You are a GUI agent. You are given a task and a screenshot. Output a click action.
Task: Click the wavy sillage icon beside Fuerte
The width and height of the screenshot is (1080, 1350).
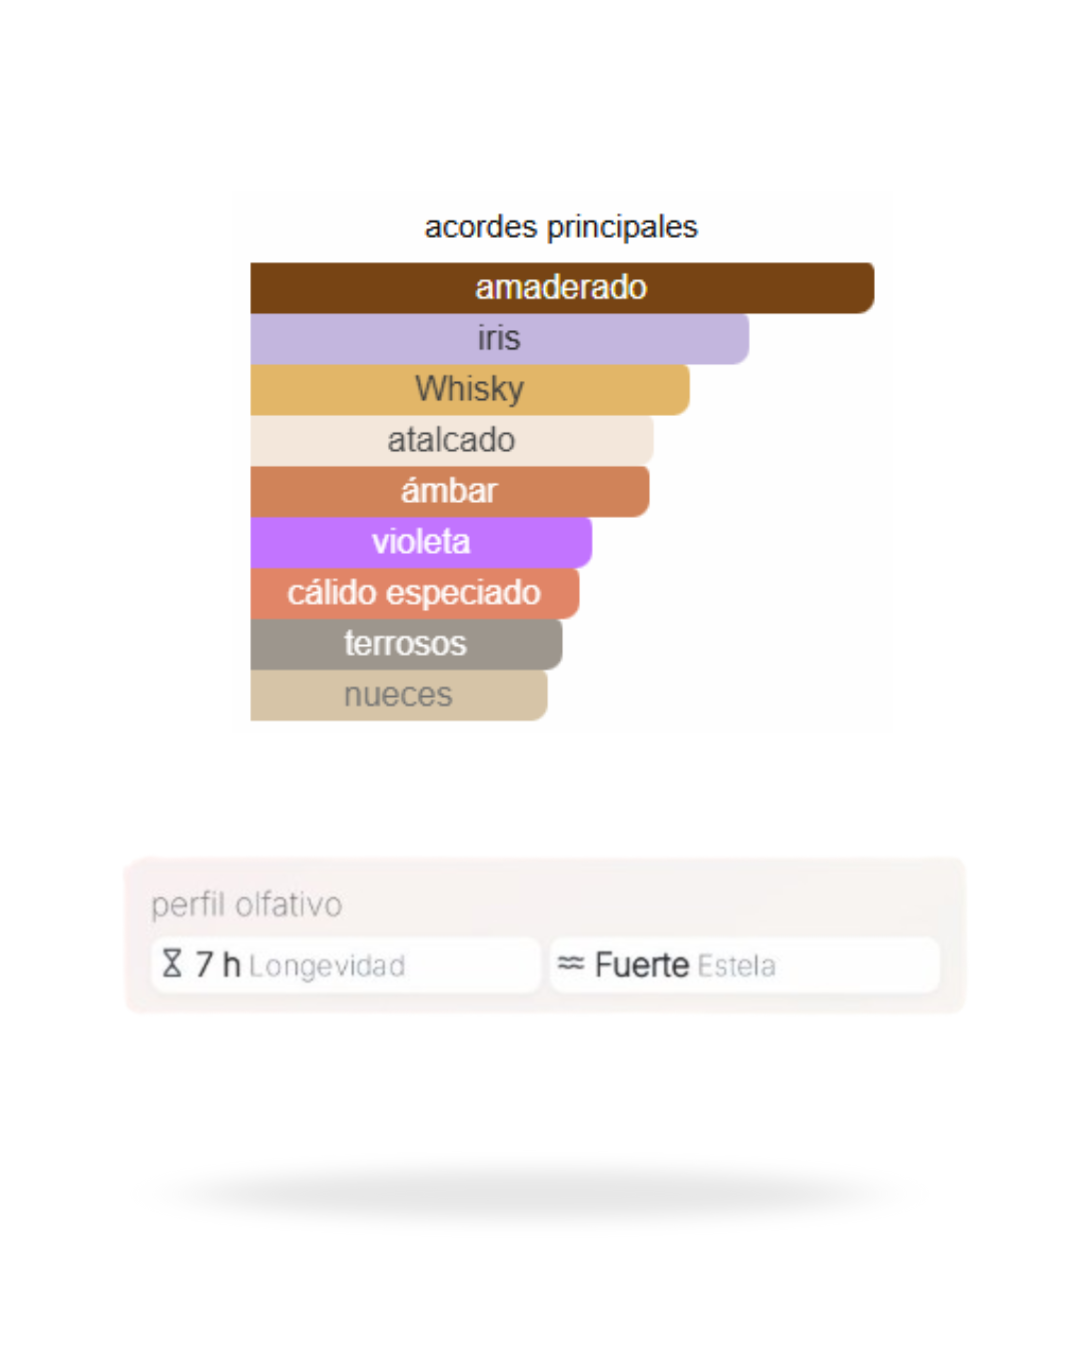(x=570, y=964)
